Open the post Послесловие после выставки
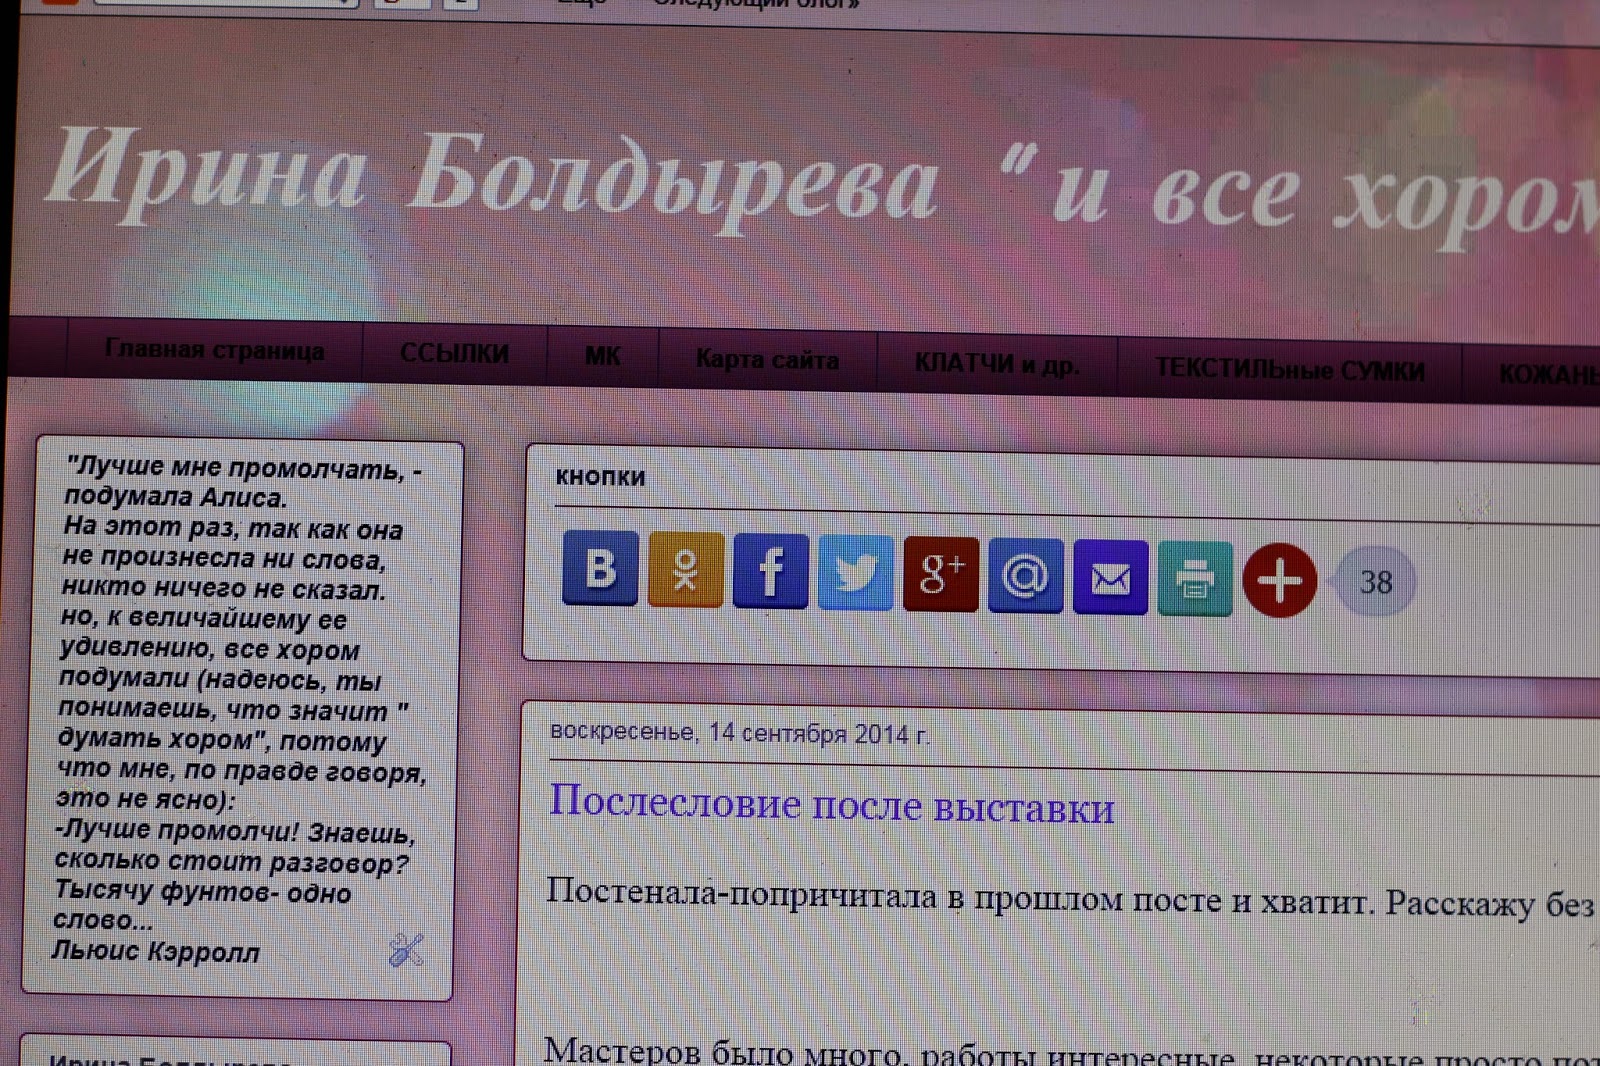This screenshot has height=1066, width=1600. 832,805
